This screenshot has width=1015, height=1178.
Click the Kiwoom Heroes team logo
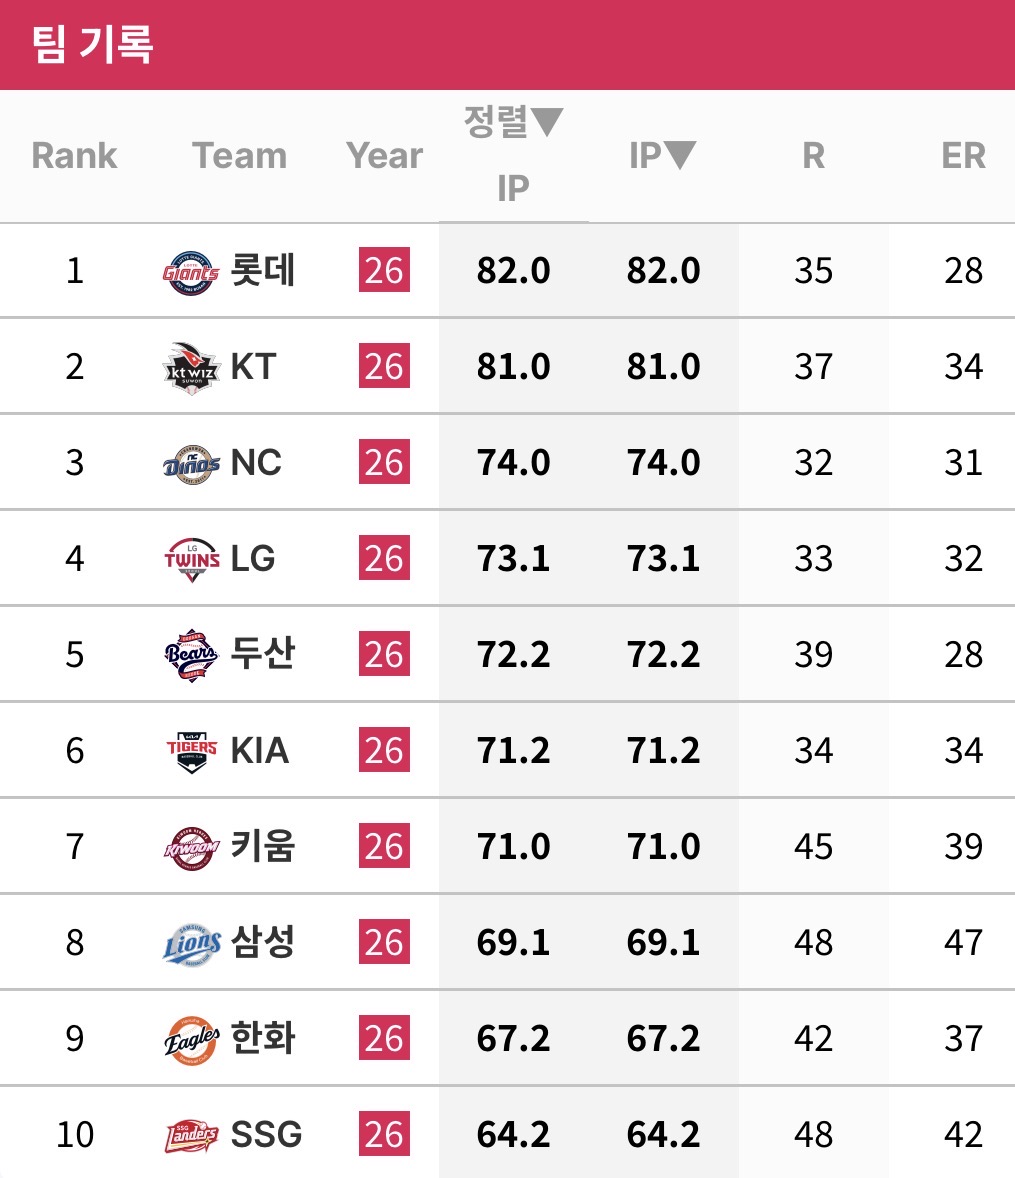[191, 847]
